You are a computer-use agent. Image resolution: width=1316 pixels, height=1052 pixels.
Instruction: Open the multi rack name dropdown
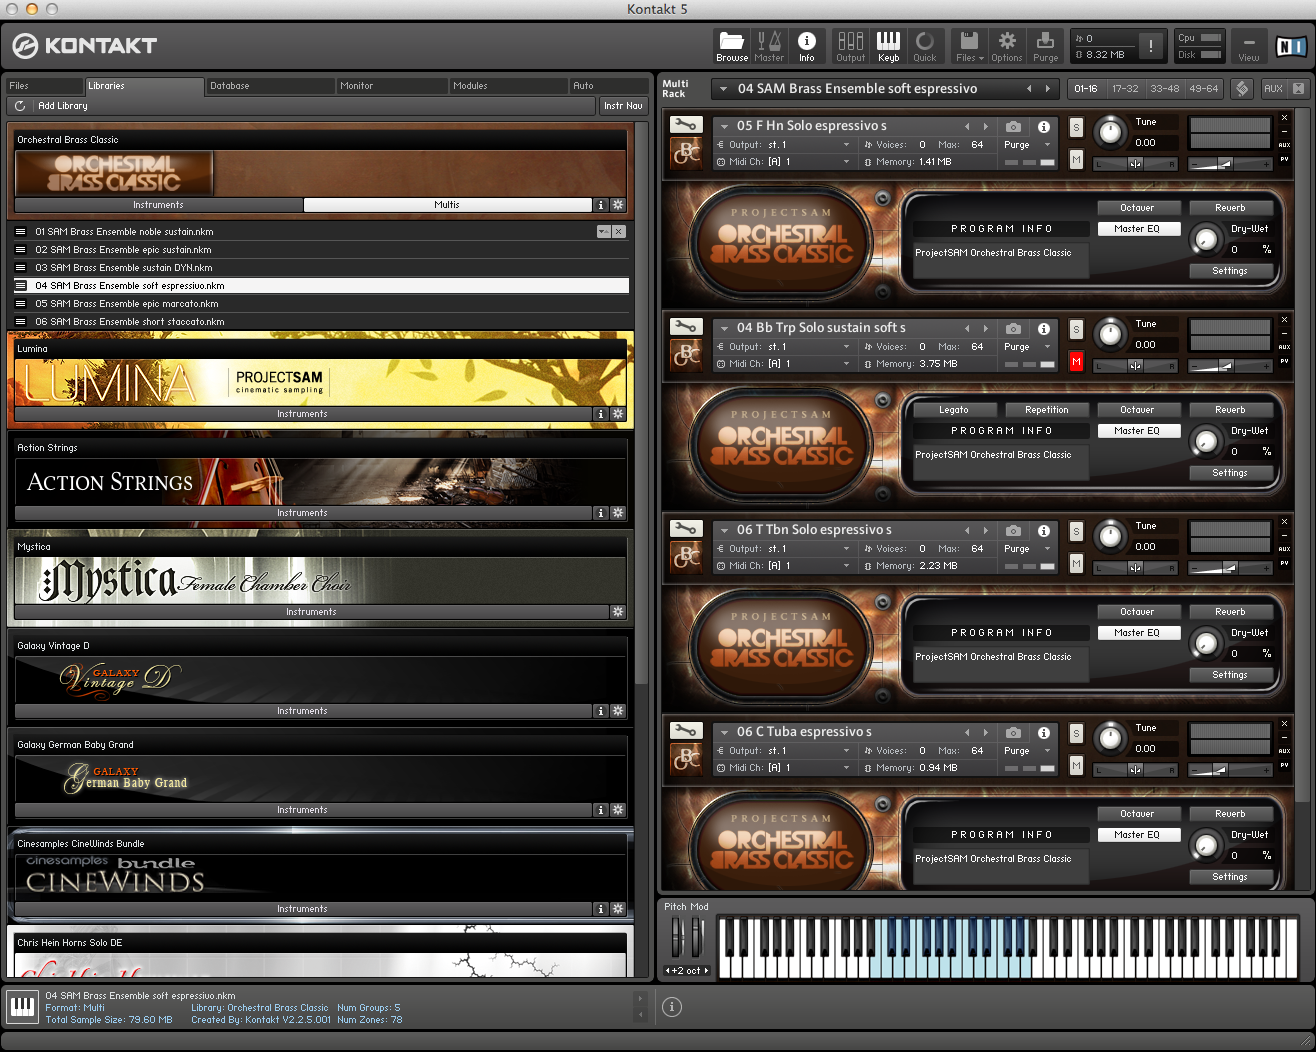coord(723,89)
